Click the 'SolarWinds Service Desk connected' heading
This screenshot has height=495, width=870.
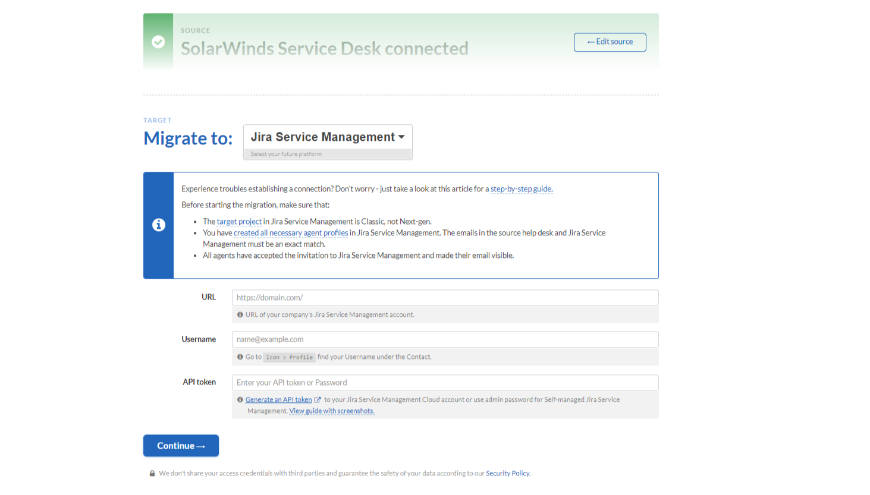pyautogui.click(x=325, y=48)
